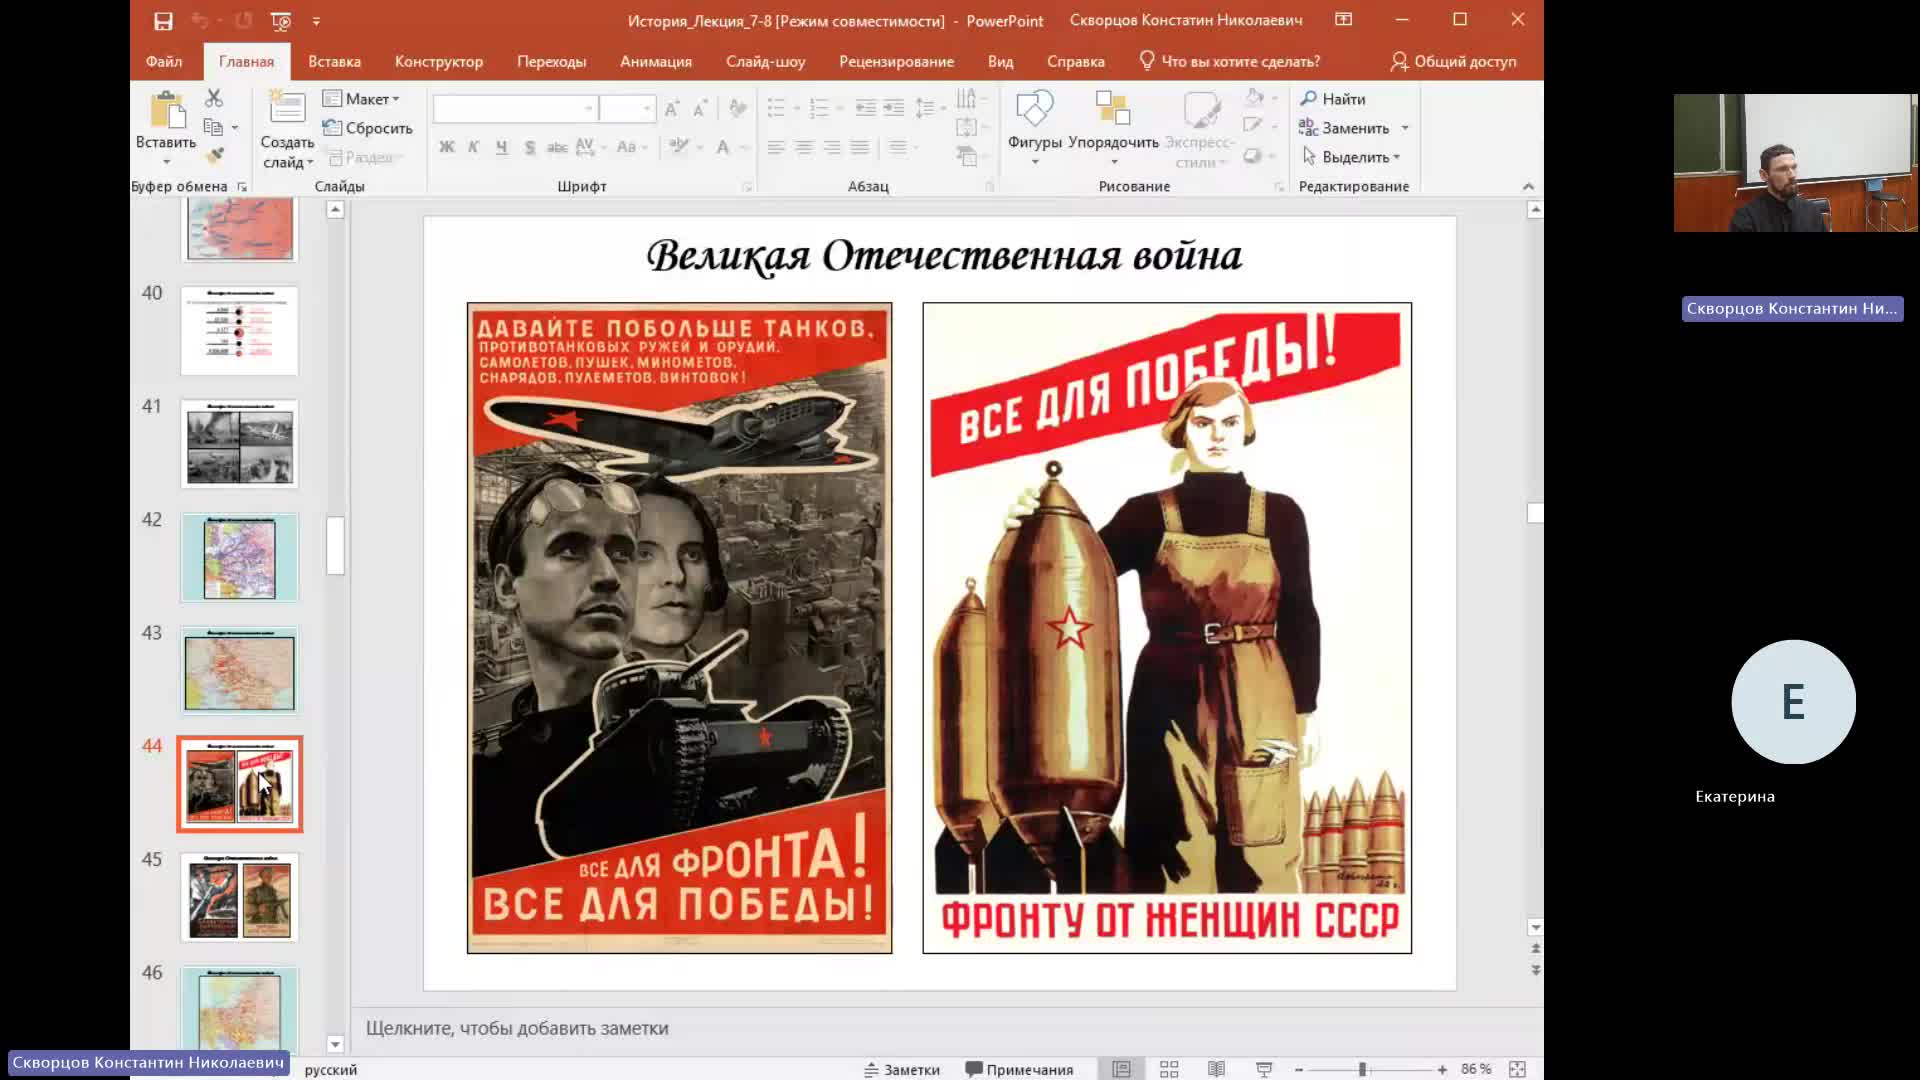
Task: Switch to the Конструктор tab
Action: [439, 61]
